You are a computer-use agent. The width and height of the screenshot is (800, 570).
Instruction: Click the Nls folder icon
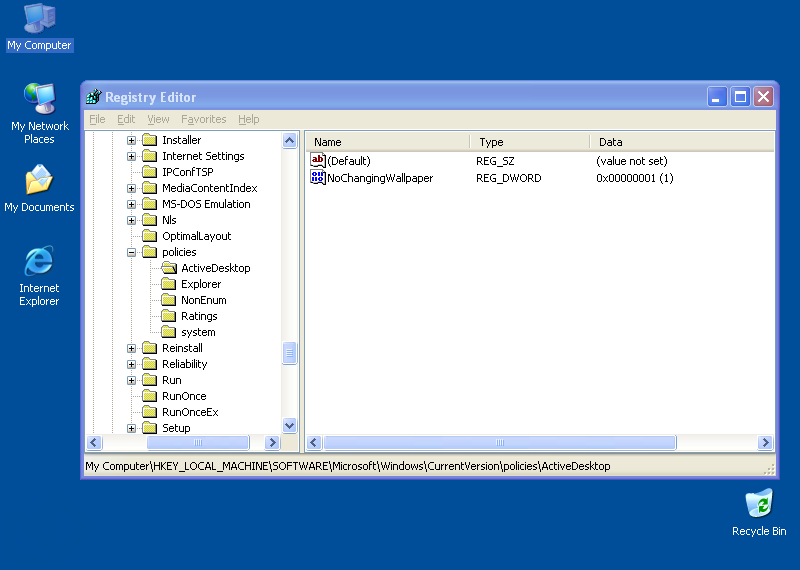(x=149, y=220)
